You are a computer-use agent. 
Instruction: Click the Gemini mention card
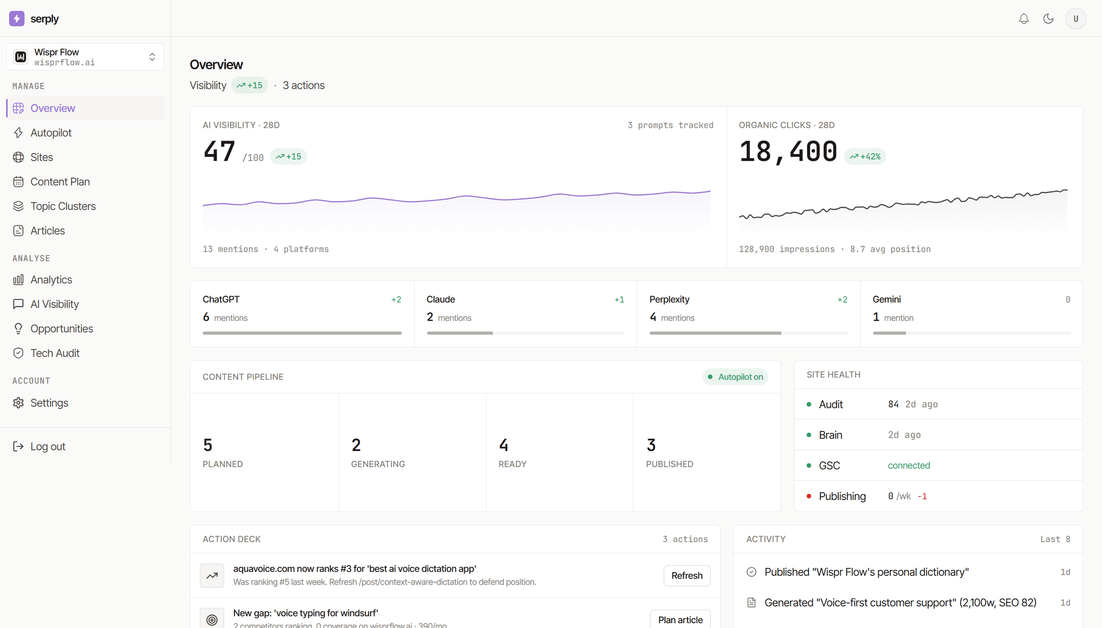(x=971, y=314)
